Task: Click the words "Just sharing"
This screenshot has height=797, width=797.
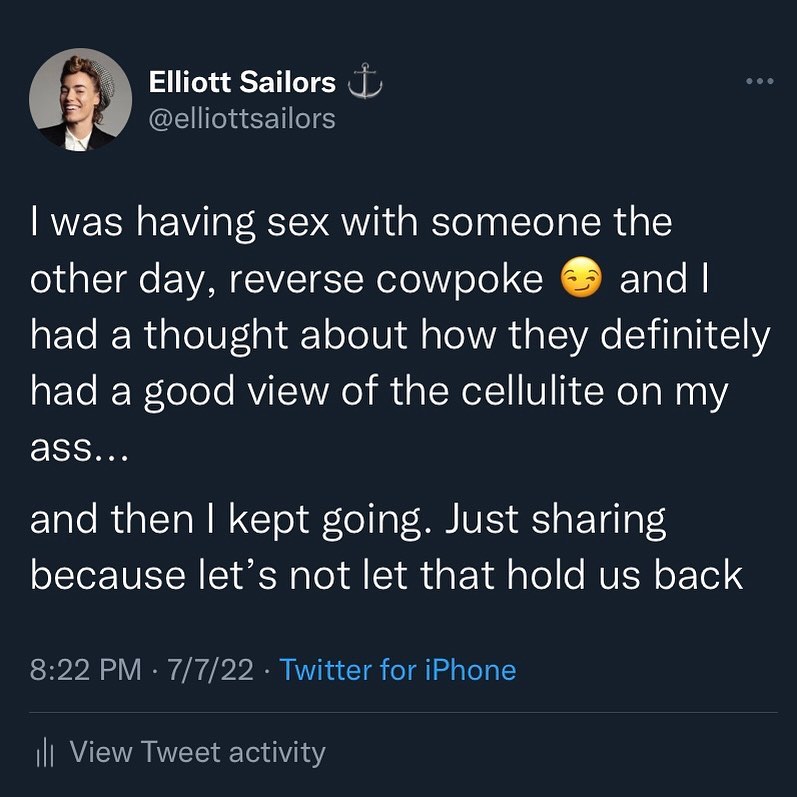Action: [x=556, y=521]
